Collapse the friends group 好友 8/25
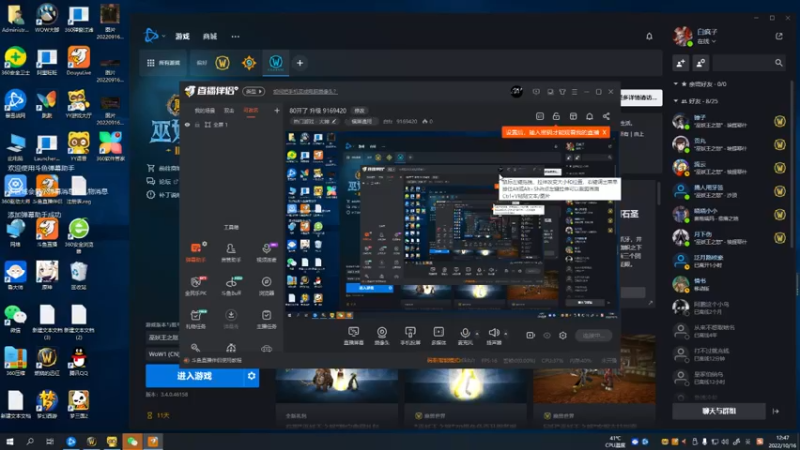This screenshot has width=800, height=450. click(676, 101)
